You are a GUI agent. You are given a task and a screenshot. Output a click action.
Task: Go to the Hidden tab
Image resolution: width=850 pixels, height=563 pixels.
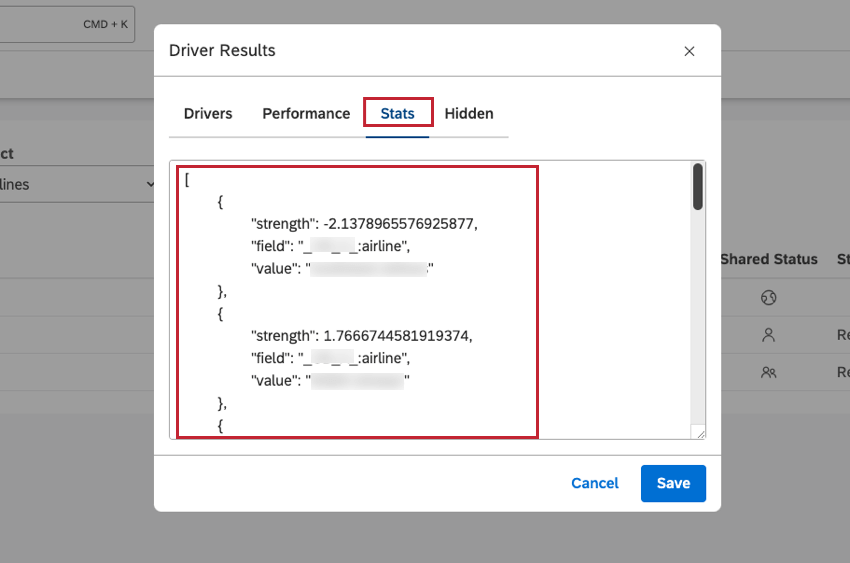[469, 113]
